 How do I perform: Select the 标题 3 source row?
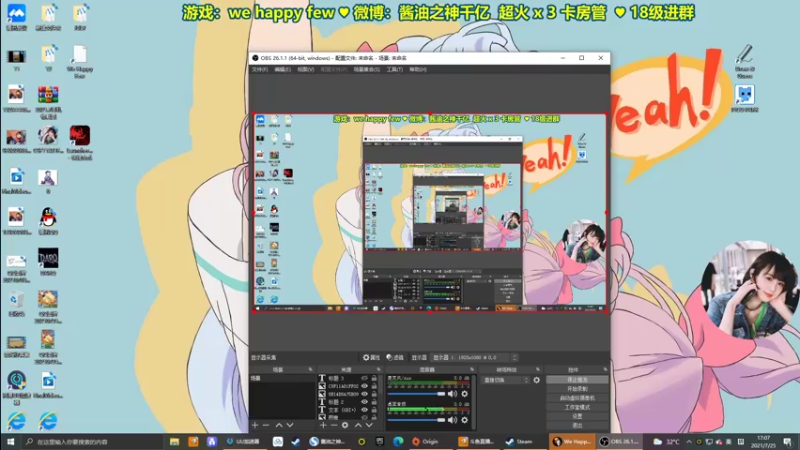(349, 379)
